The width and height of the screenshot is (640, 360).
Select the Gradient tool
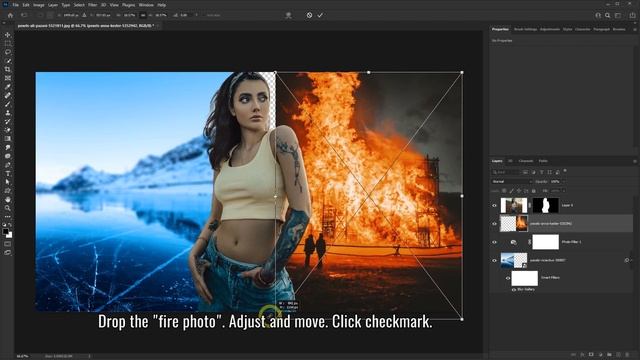(7, 139)
